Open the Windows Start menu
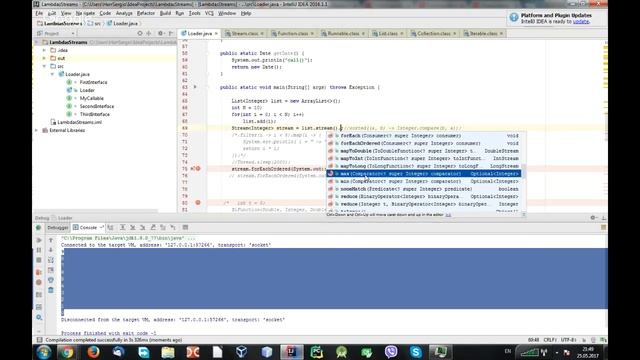Image resolution: width=640 pixels, height=360 pixels. pos(44,352)
